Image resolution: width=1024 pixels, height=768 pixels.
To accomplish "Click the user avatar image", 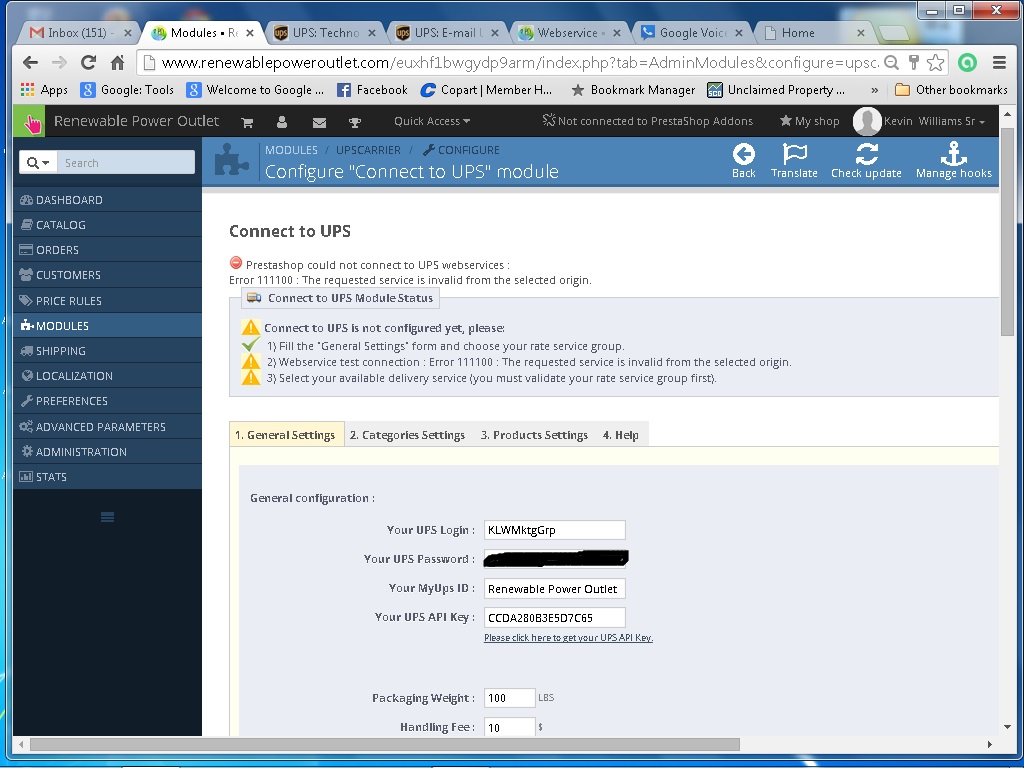I will (867, 121).
